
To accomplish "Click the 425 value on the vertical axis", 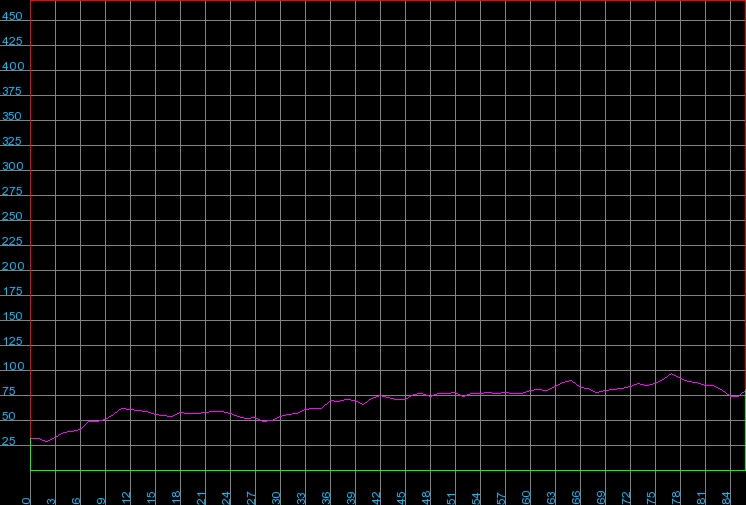I will tap(12, 41).
